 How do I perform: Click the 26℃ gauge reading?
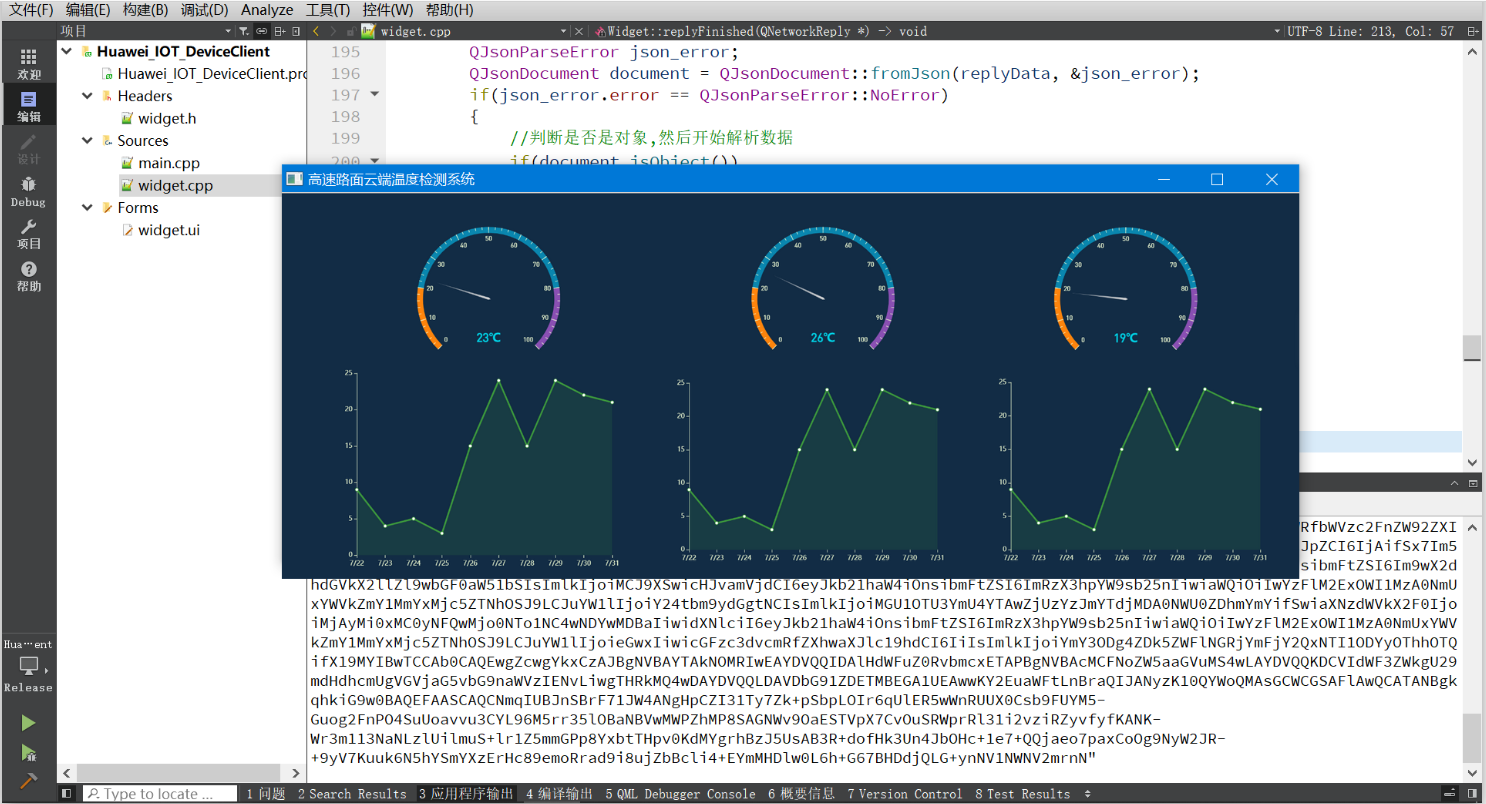click(x=823, y=338)
